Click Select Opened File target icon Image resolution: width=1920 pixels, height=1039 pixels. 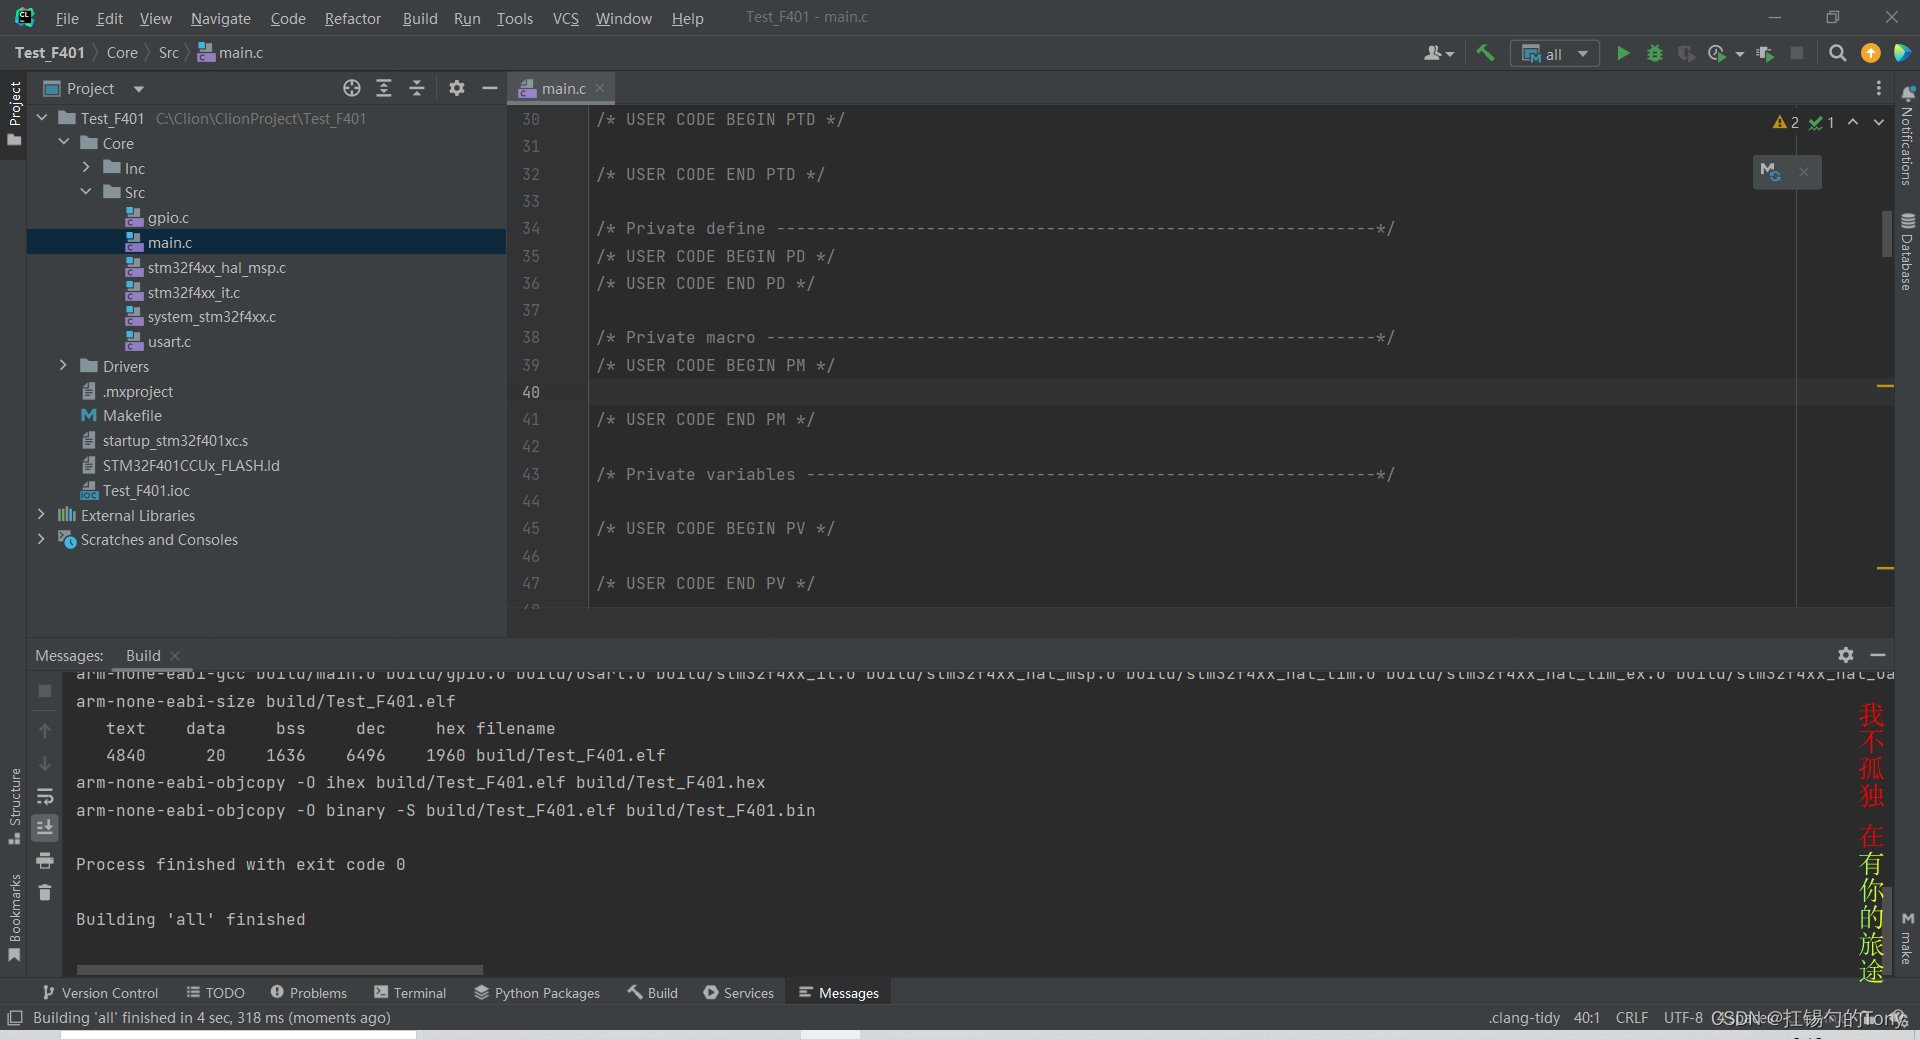[352, 88]
